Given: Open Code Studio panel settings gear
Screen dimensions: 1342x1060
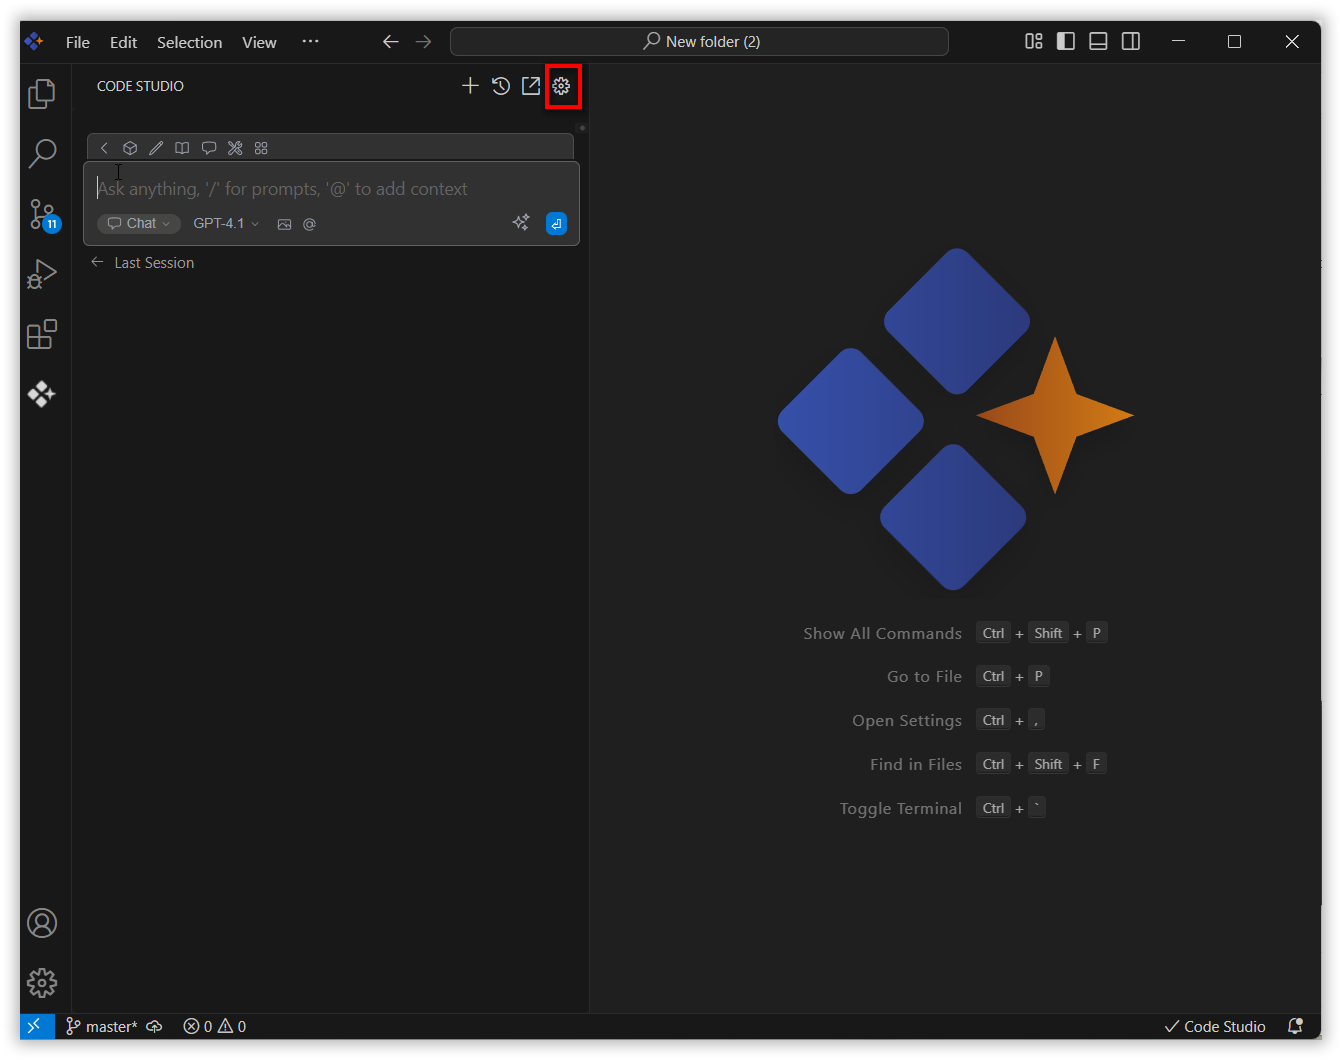Looking at the screenshot, I should [562, 86].
